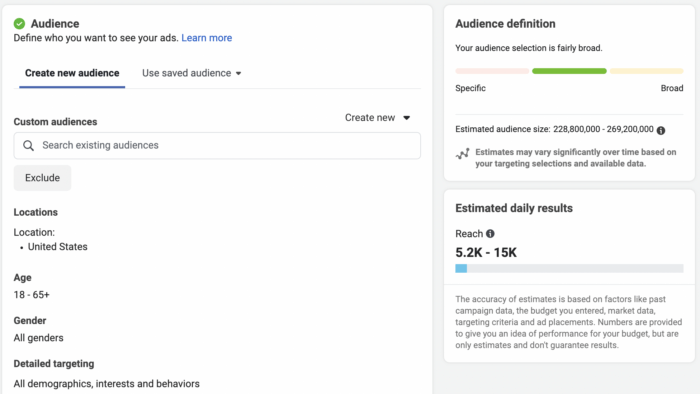Click the Age heading

tap(22, 278)
